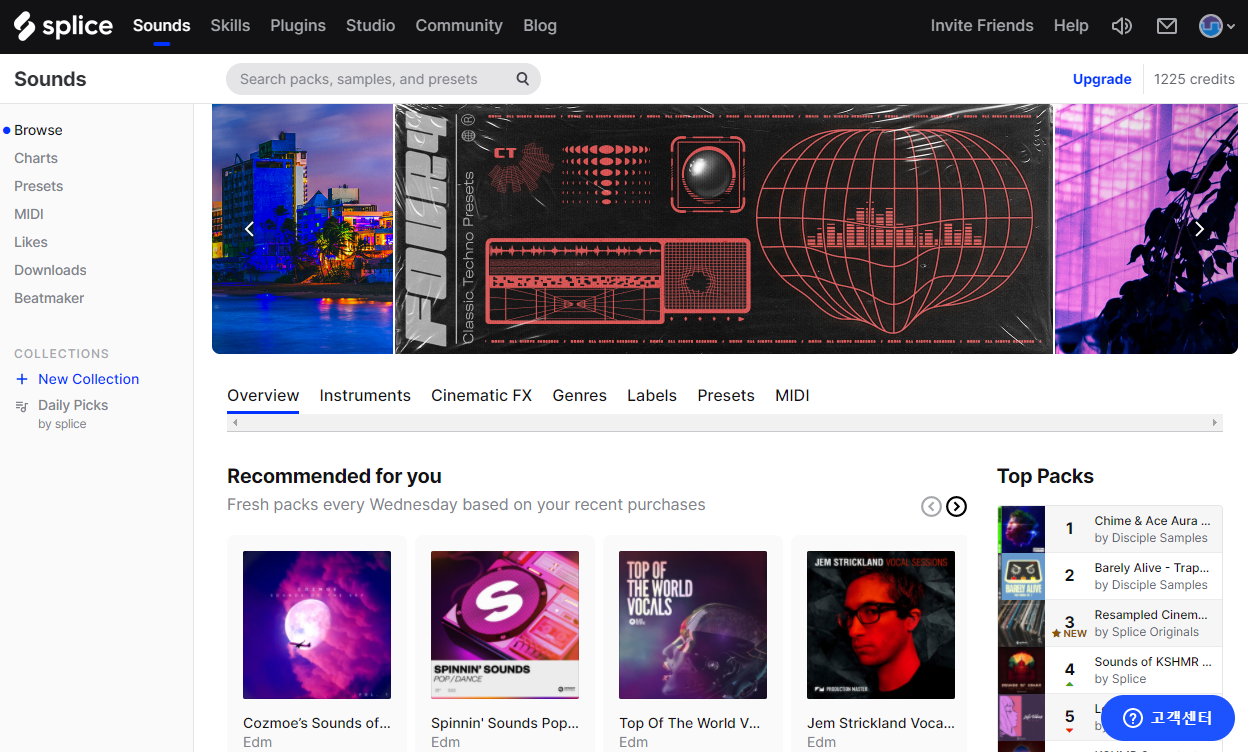The height and width of the screenshot is (752, 1248).
Task: Click the next recommended packs arrow
Action: point(957,507)
